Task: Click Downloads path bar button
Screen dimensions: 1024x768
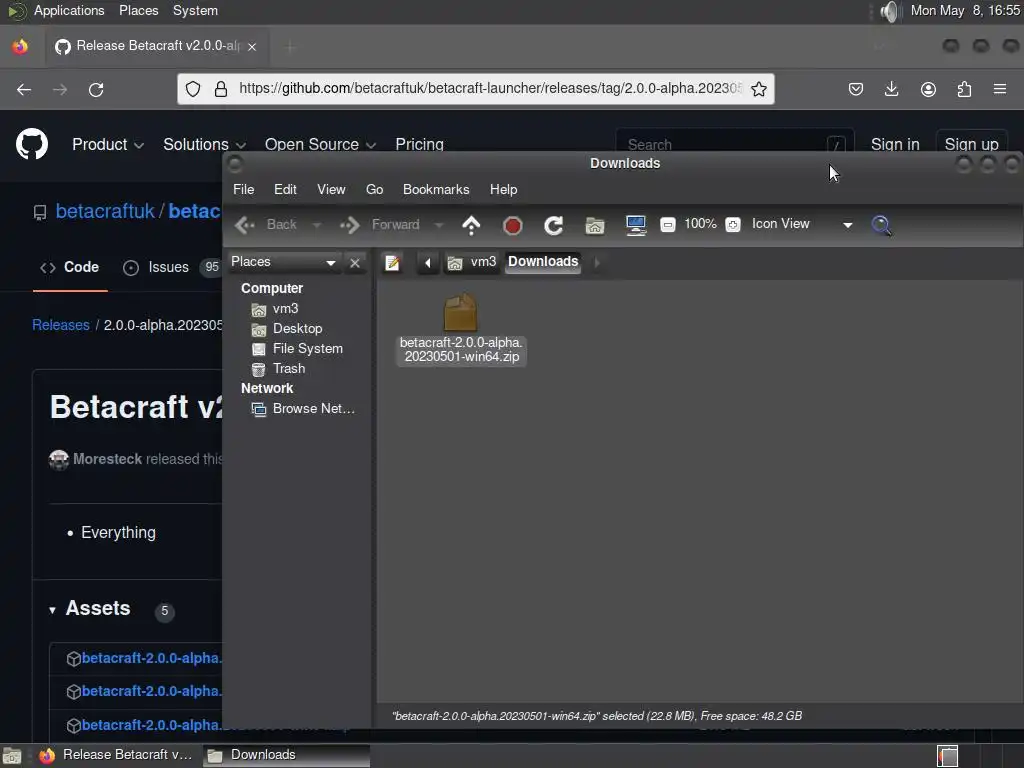Action: click(x=543, y=262)
